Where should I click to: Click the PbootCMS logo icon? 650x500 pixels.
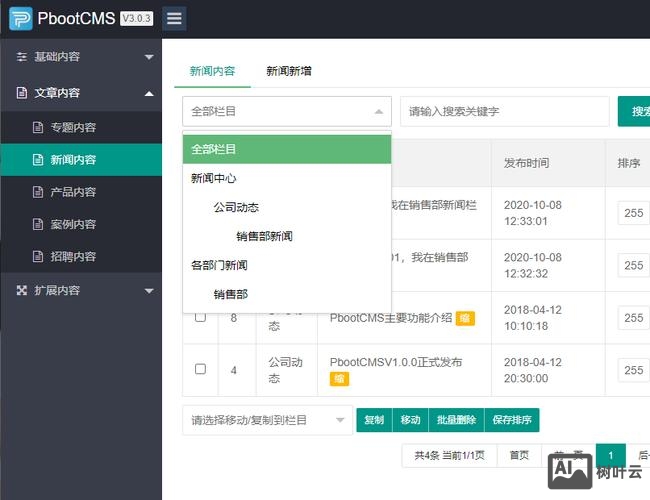(21, 19)
